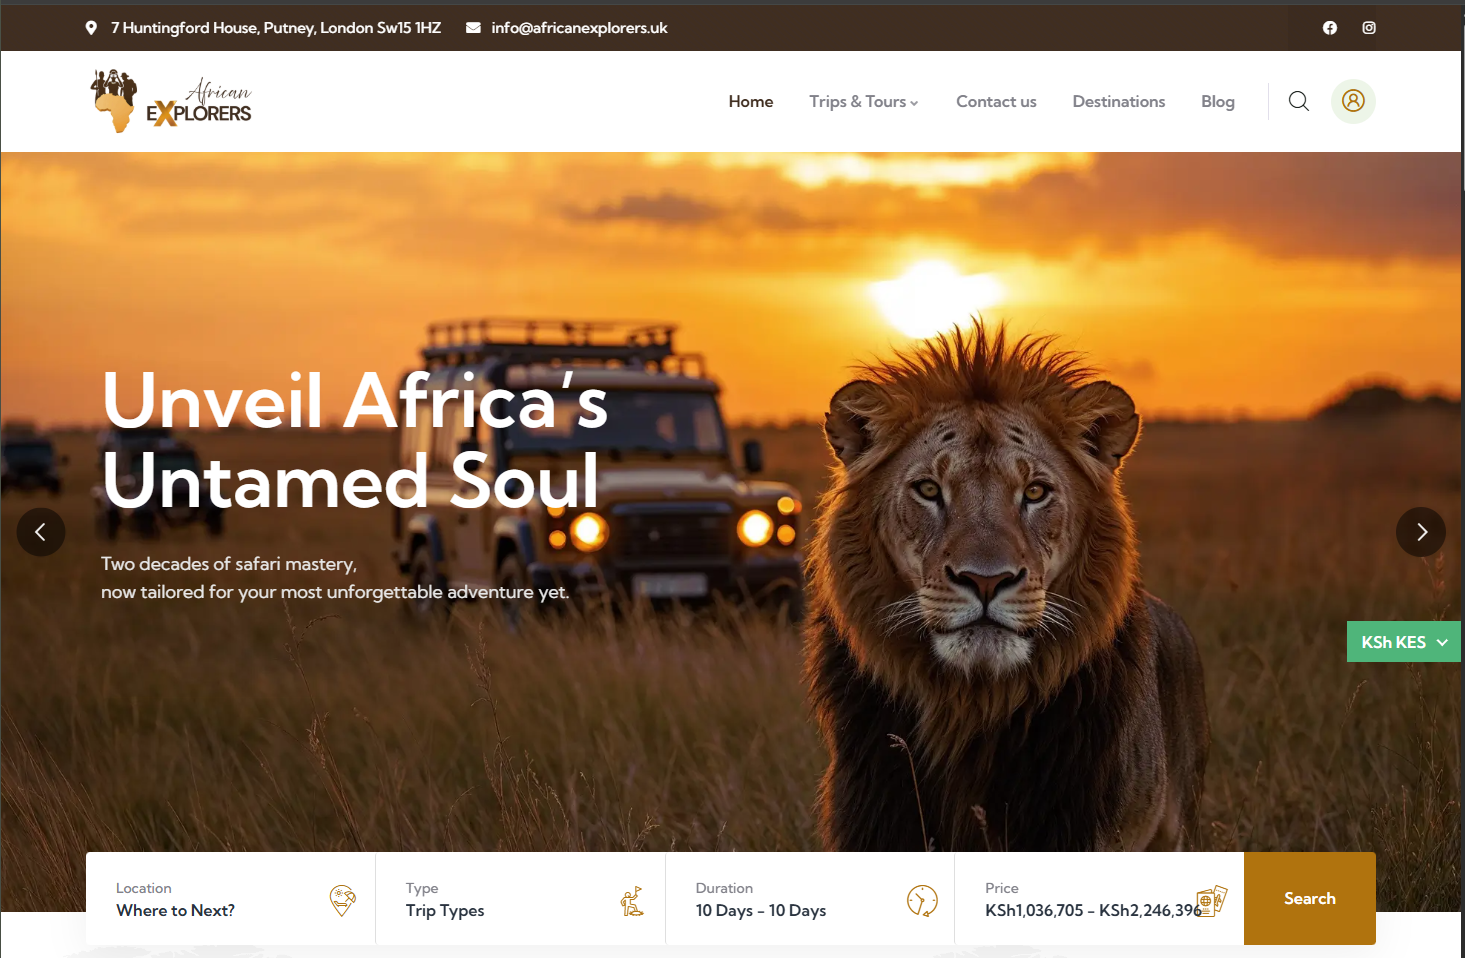Open the Facebook page icon
The height and width of the screenshot is (958, 1465).
click(1330, 28)
